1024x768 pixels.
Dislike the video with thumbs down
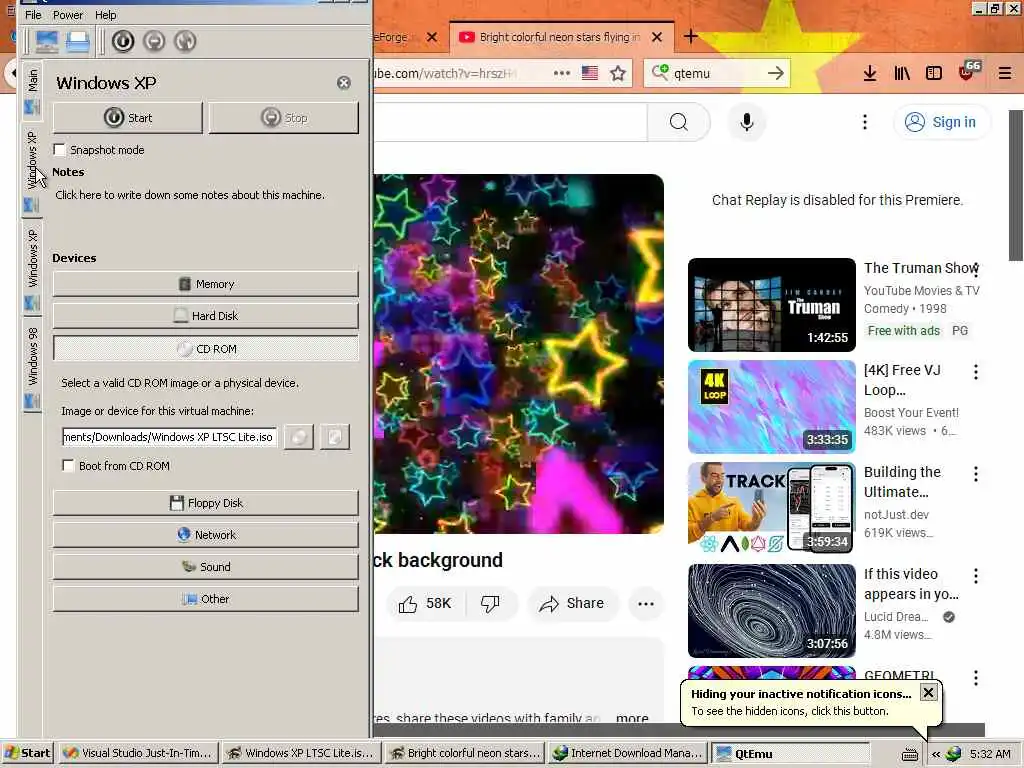[x=491, y=603]
